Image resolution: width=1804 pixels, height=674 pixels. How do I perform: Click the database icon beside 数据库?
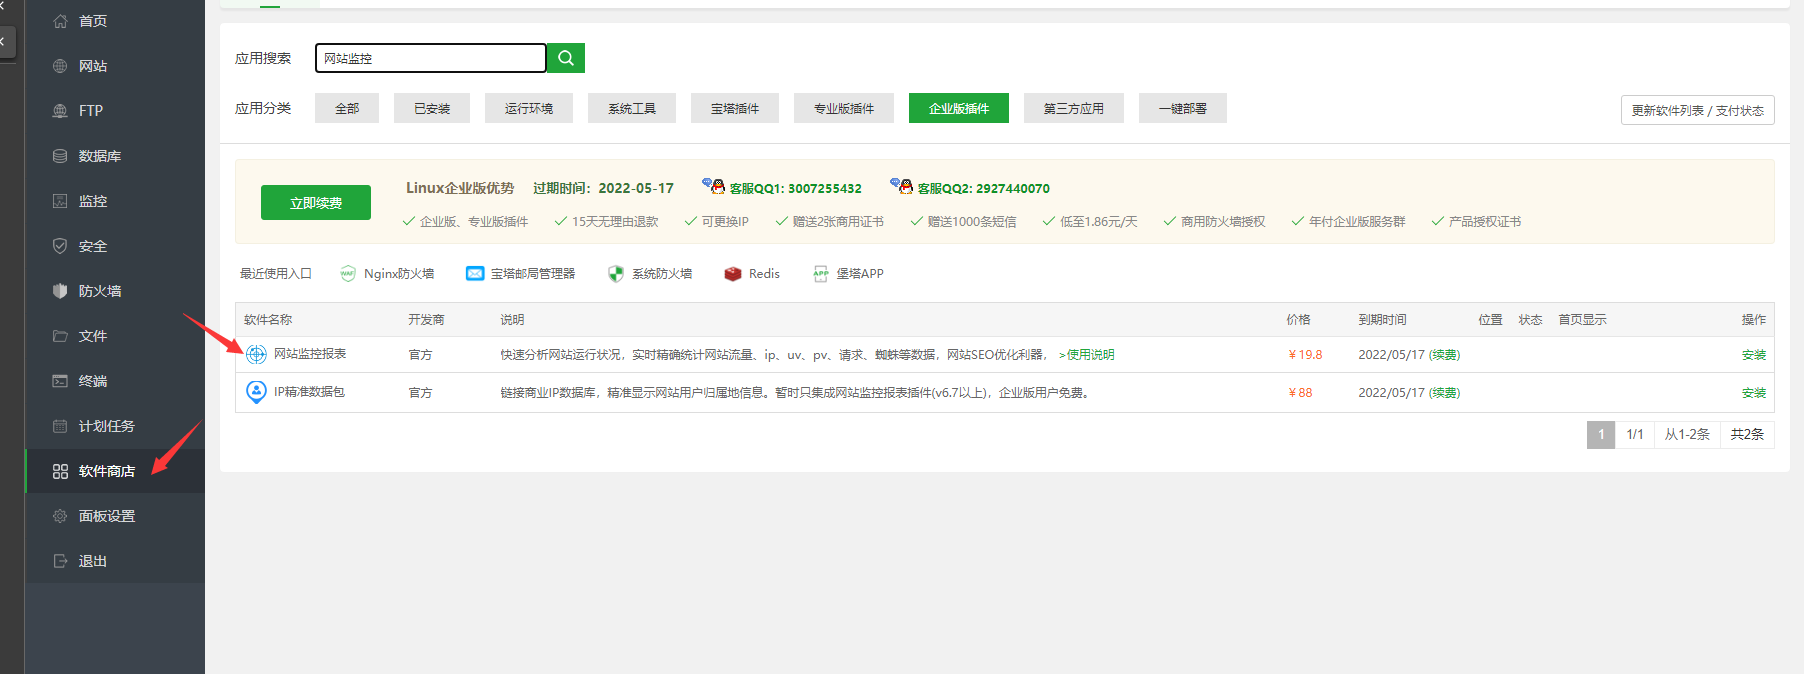tap(60, 156)
